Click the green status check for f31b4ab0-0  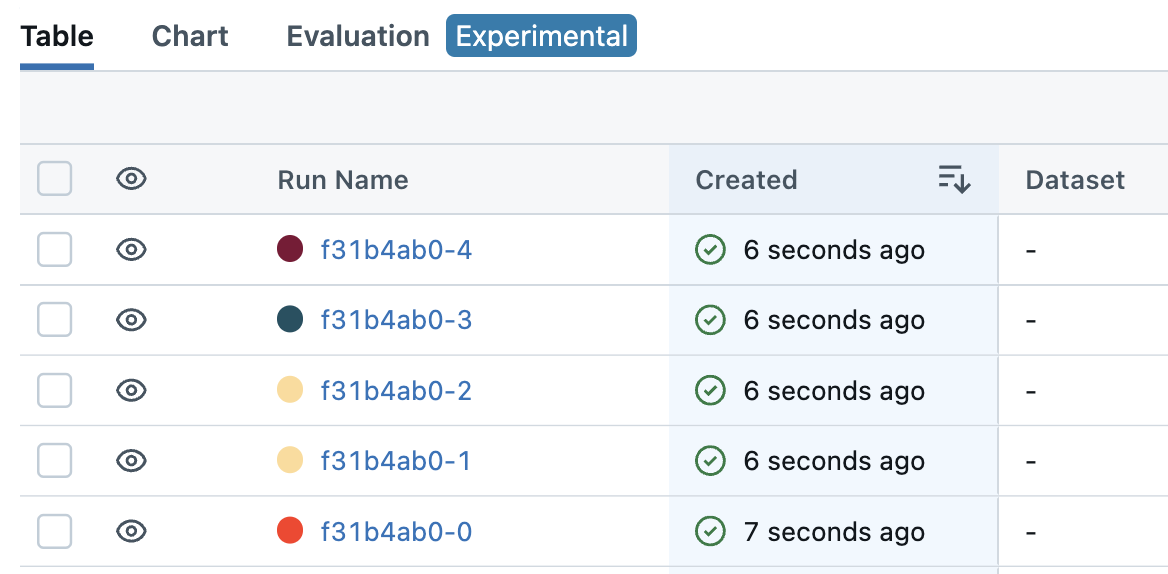[710, 532]
